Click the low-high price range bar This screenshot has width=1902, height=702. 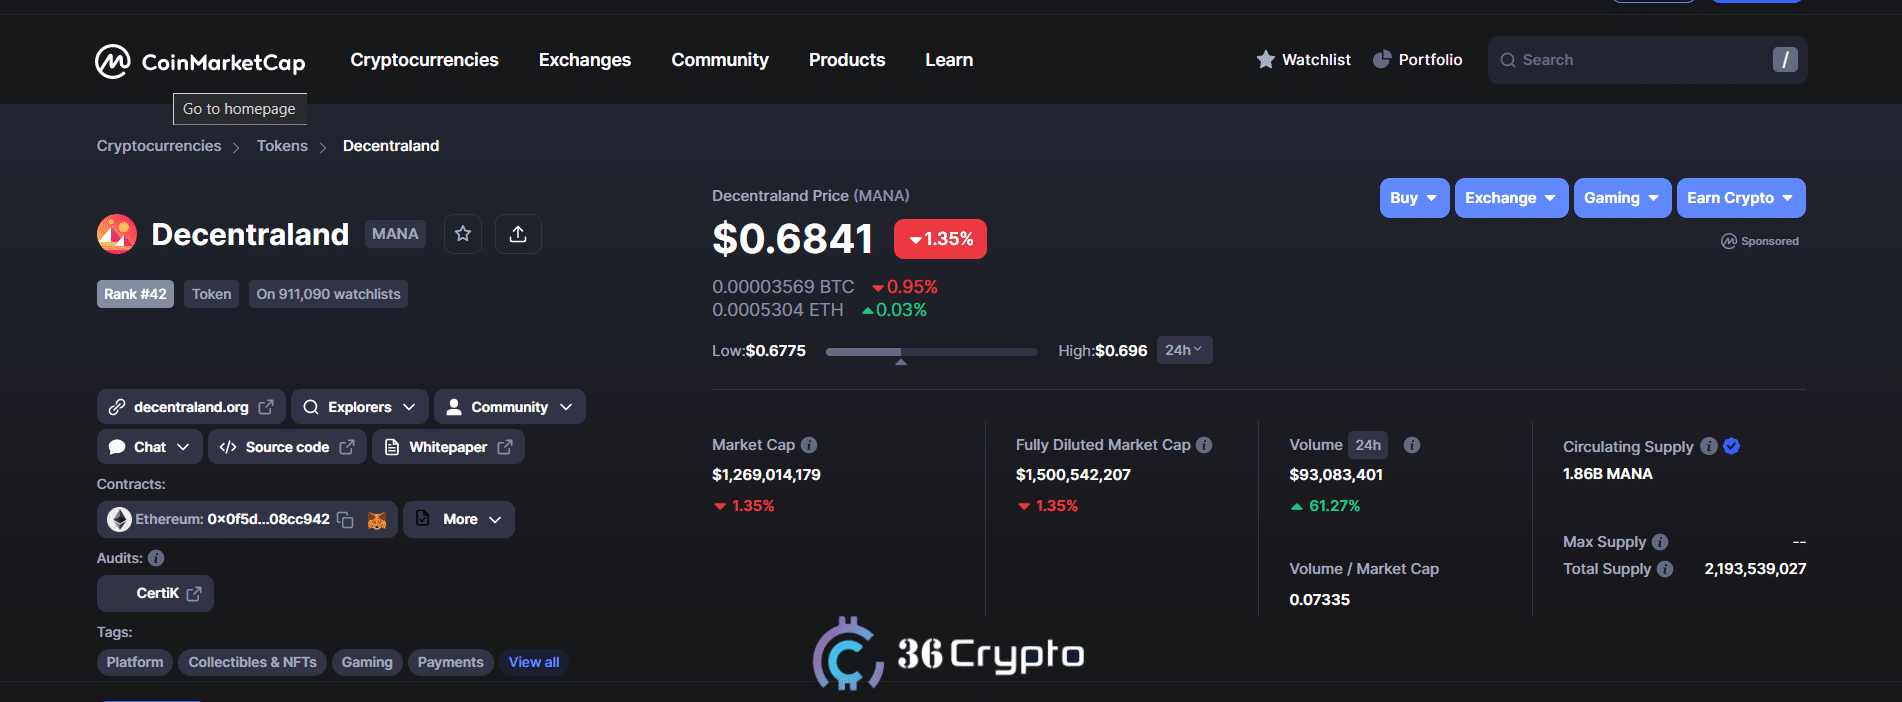point(931,352)
